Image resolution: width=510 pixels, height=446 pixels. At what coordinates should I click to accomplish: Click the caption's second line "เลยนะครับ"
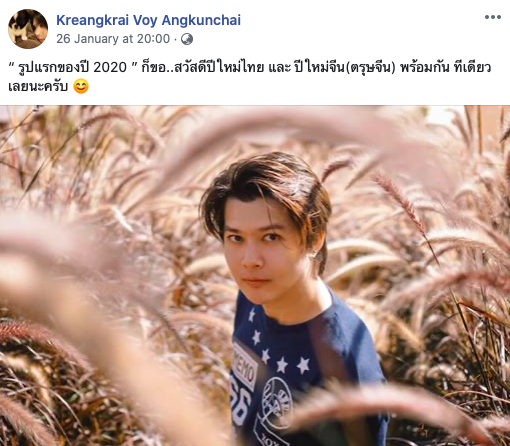tap(38, 87)
